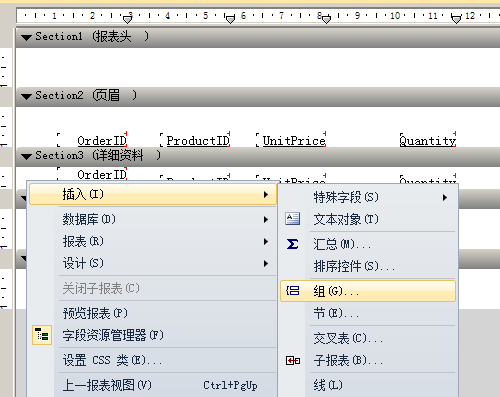The image size is (500, 397).
Task: Click the Section1 (报表头) section bar label
Action: [x=92, y=36]
